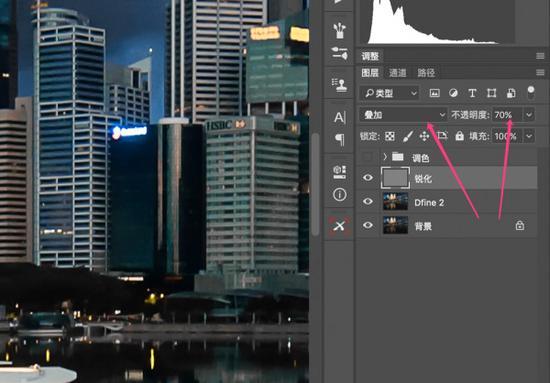Lock position move icon
Image resolution: width=550 pixels, height=383 pixels.
pos(424,136)
